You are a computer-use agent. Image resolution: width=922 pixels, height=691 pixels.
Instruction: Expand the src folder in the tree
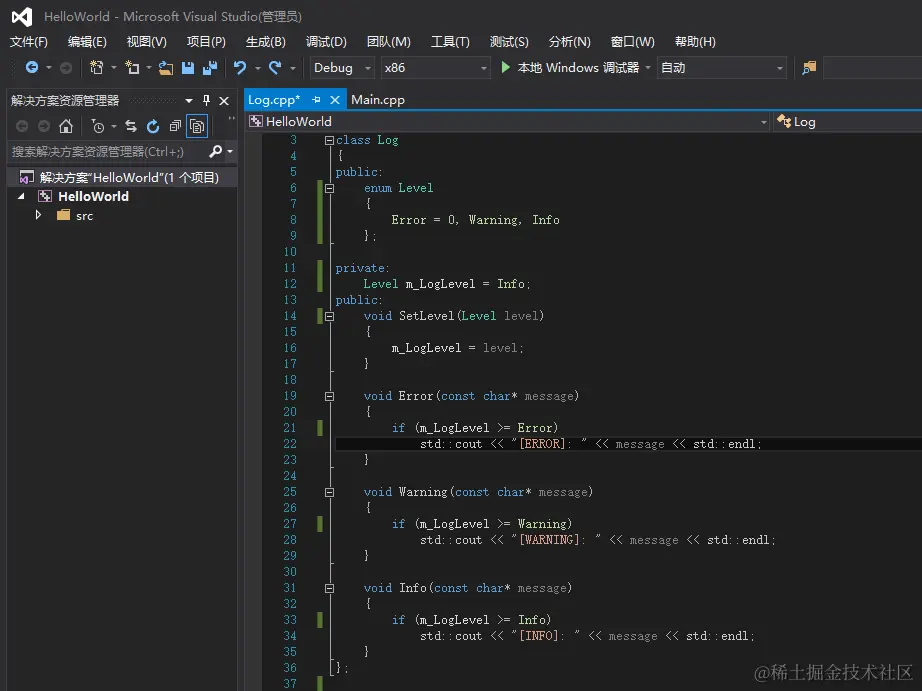(x=39, y=215)
